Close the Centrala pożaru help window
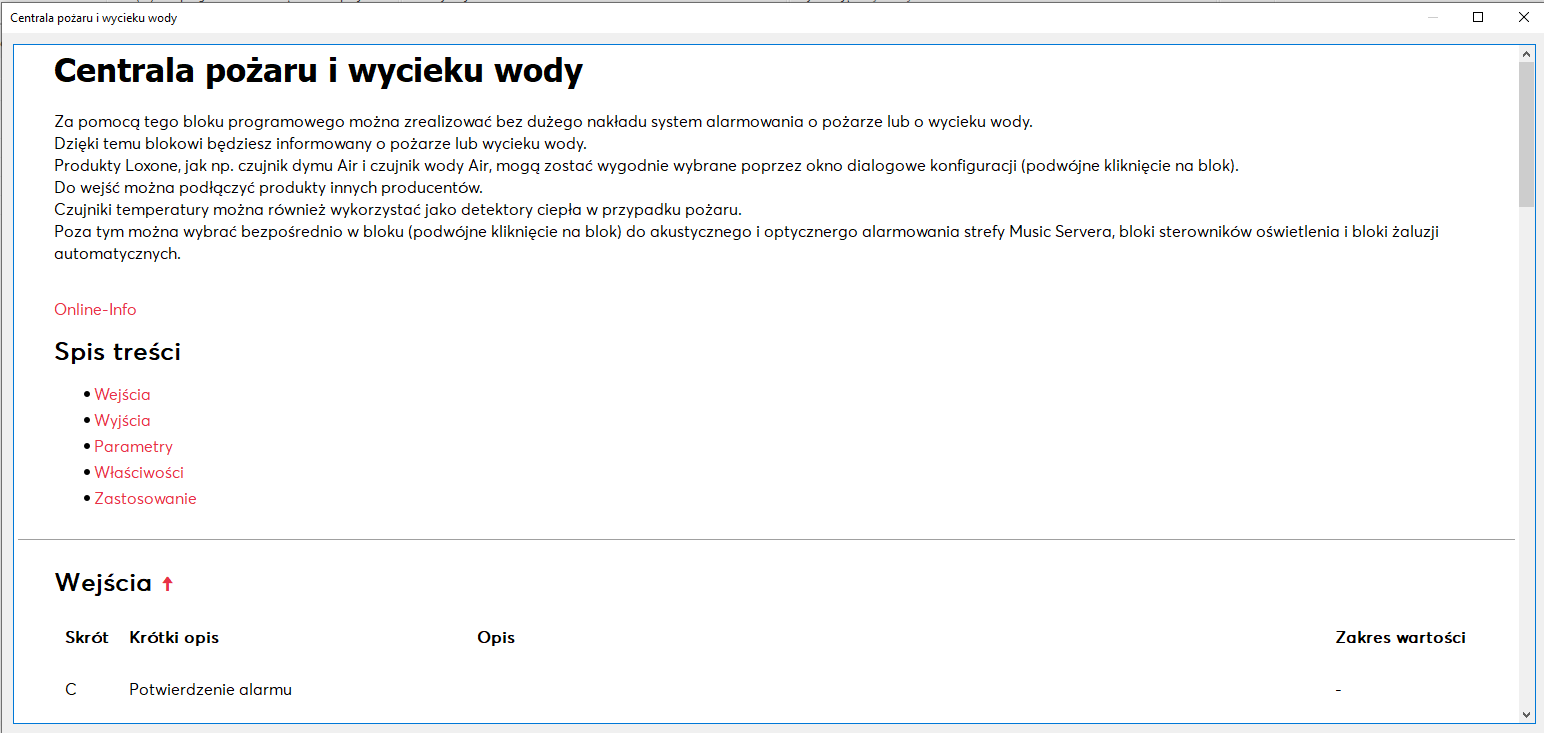 coord(1523,17)
